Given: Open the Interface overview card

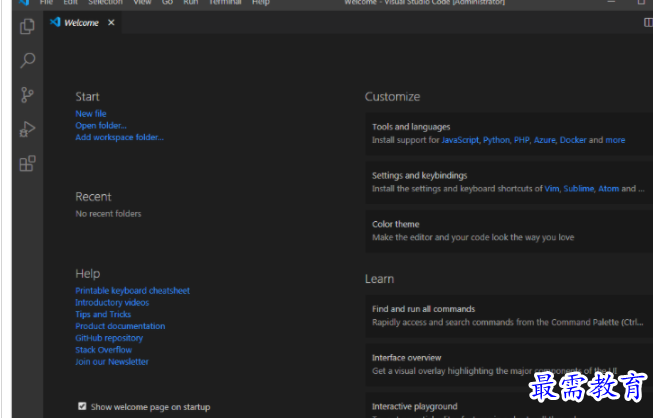Looking at the screenshot, I should point(509,365).
